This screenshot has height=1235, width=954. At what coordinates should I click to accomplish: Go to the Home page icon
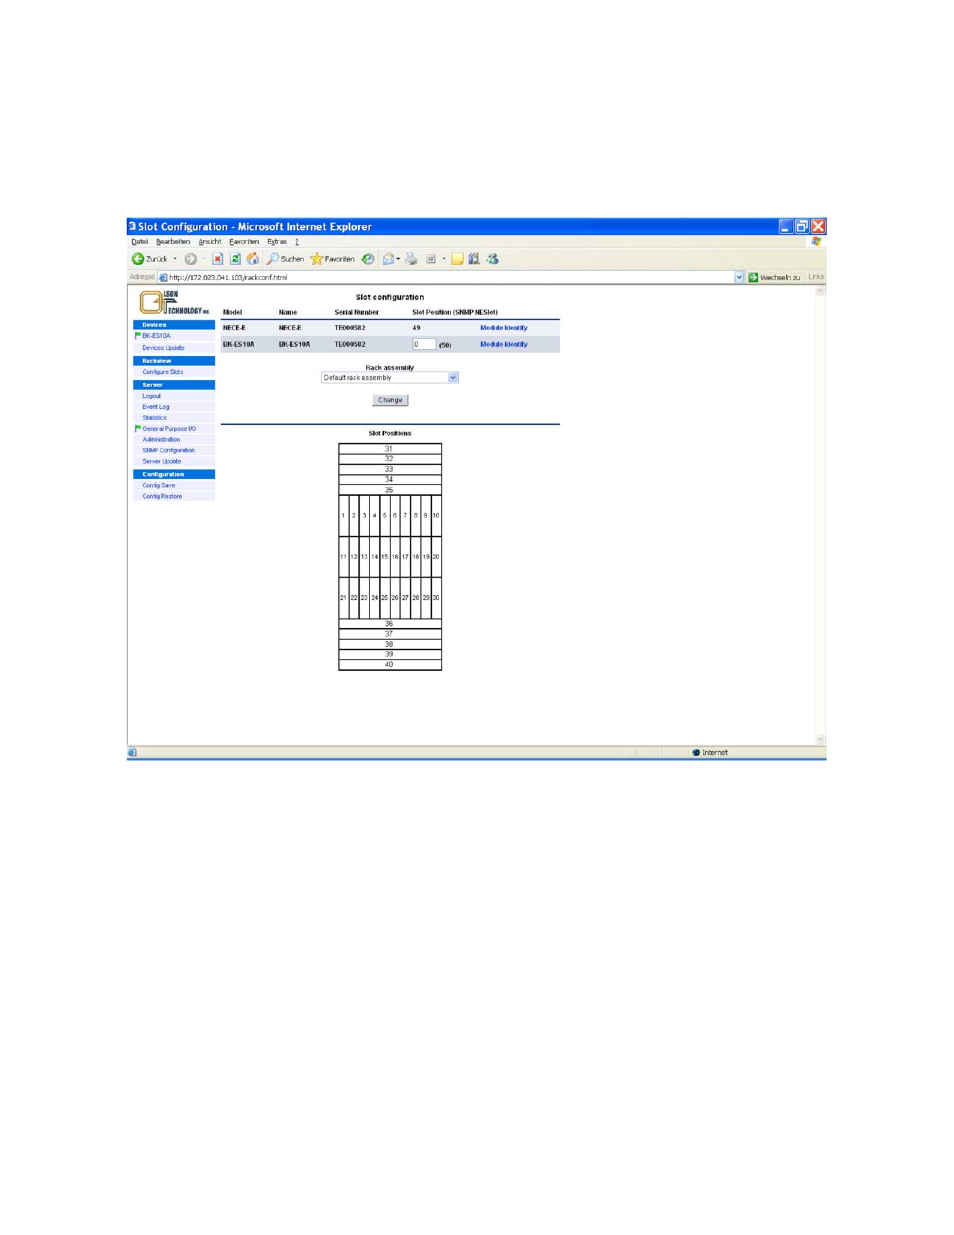(x=253, y=259)
